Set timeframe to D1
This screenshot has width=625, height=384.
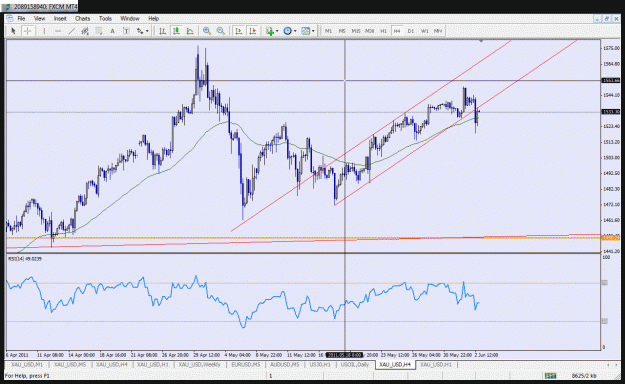click(411, 31)
